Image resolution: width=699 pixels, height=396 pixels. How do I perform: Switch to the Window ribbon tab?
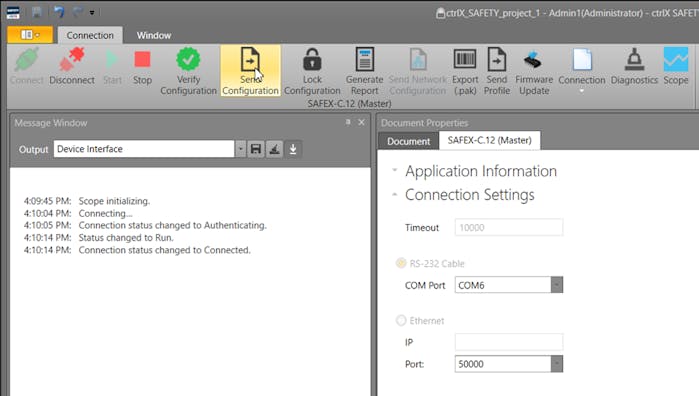coord(154,35)
